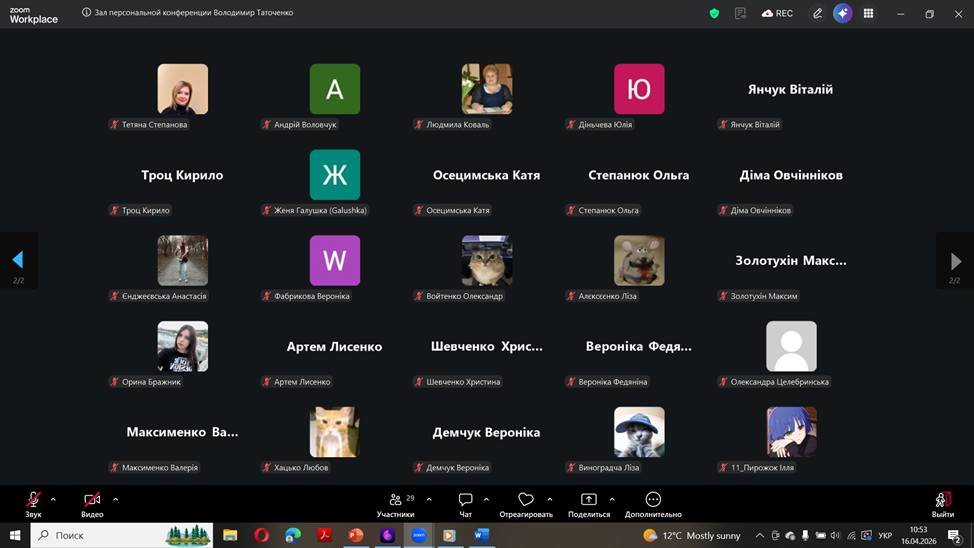Expand the arrow next to Поделиться

tap(612, 499)
